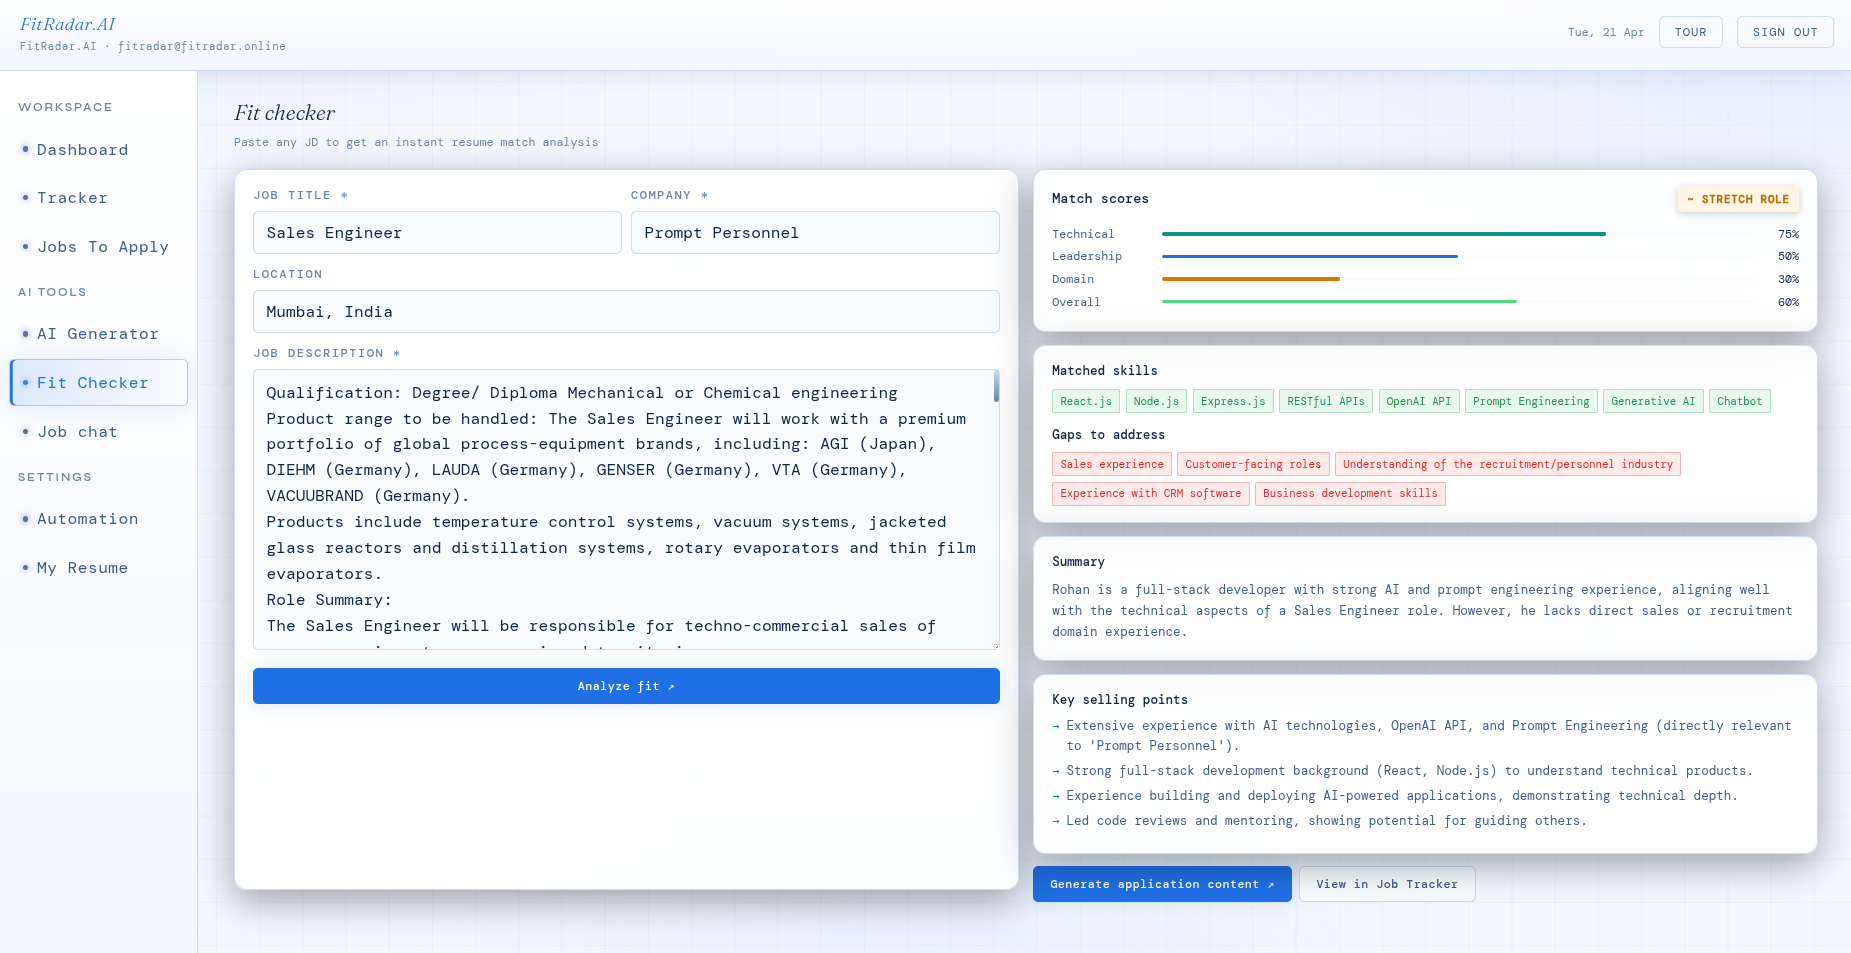The height and width of the screenshot is (953, 1851).
Task: Click the Technical score progress bar
Action: click(1458, 234)
